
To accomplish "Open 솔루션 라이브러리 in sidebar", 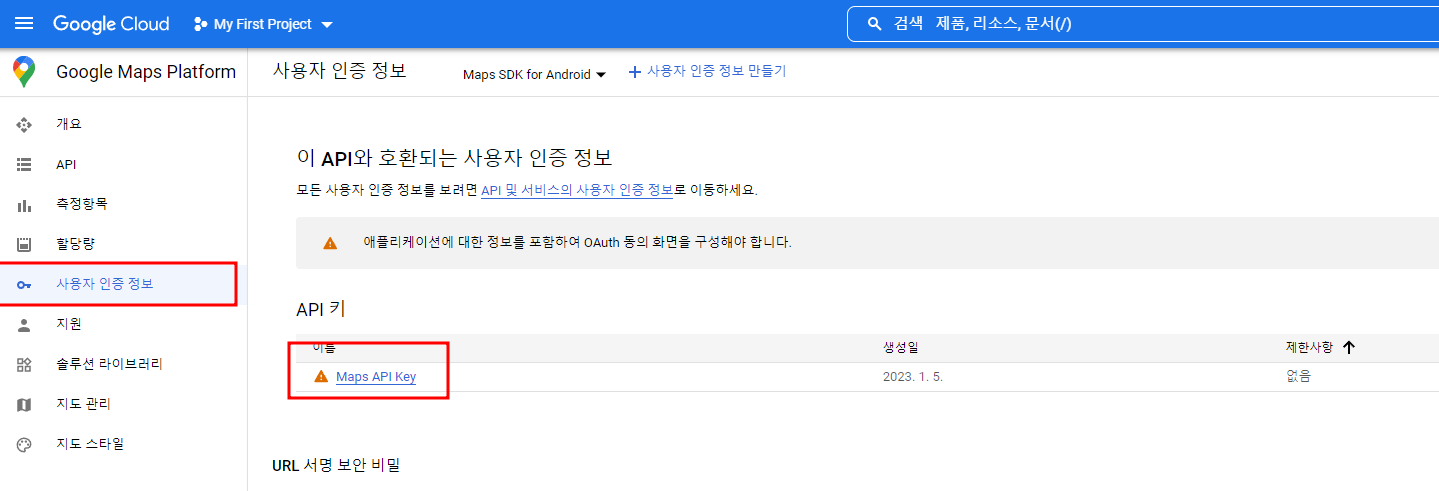I will 109,364.
